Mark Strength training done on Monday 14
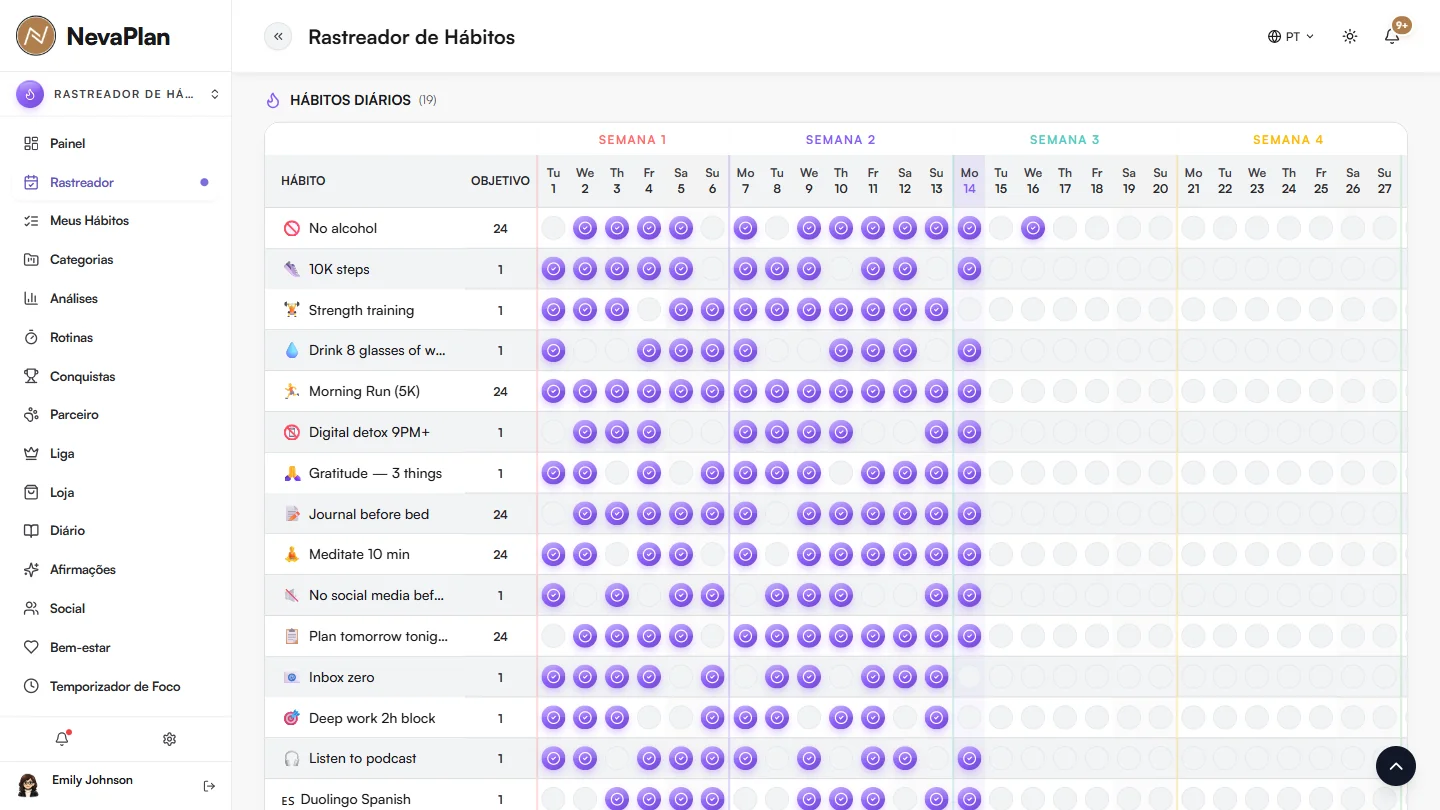The width and height of the screenshot is (1440, 810). [969, 310]
